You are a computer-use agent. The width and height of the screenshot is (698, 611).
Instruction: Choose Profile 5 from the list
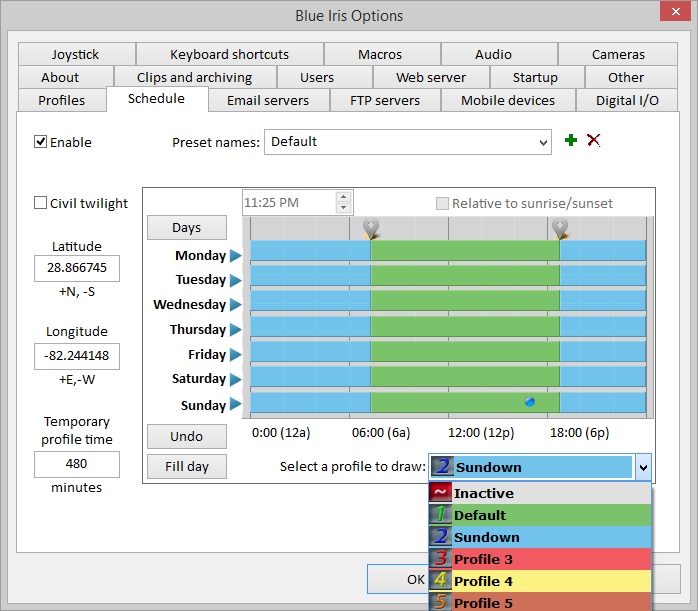pos(540,602)
